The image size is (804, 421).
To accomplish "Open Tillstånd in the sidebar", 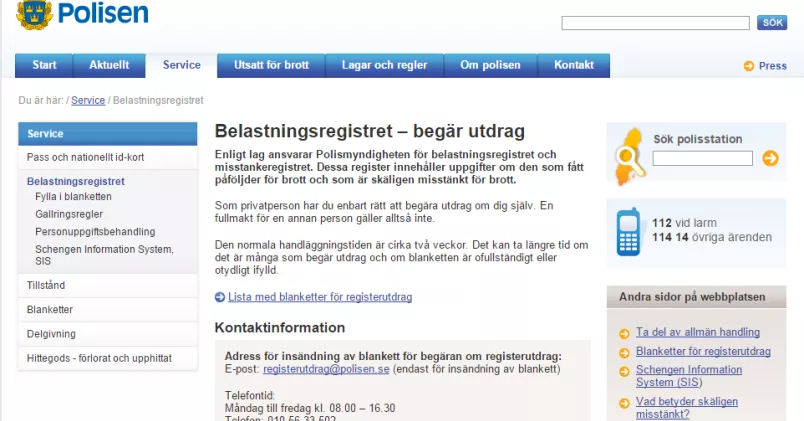I will tap(108, 286).
